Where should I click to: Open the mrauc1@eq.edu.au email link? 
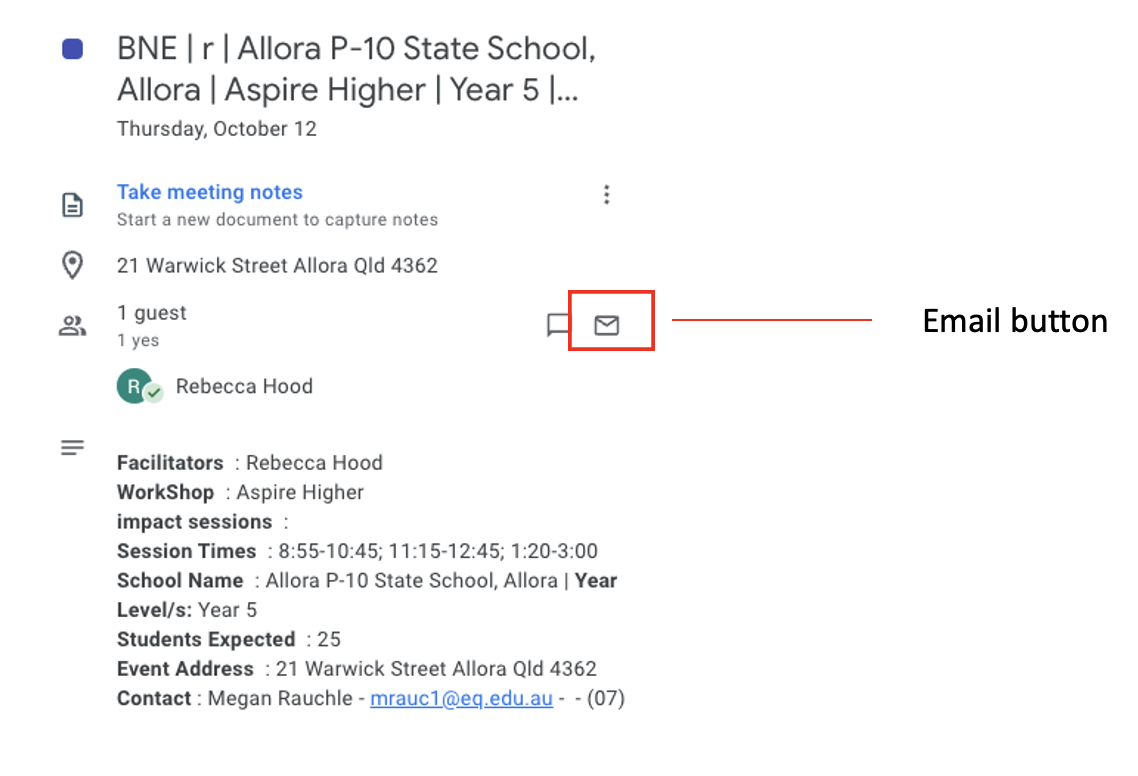pos(462,698)
